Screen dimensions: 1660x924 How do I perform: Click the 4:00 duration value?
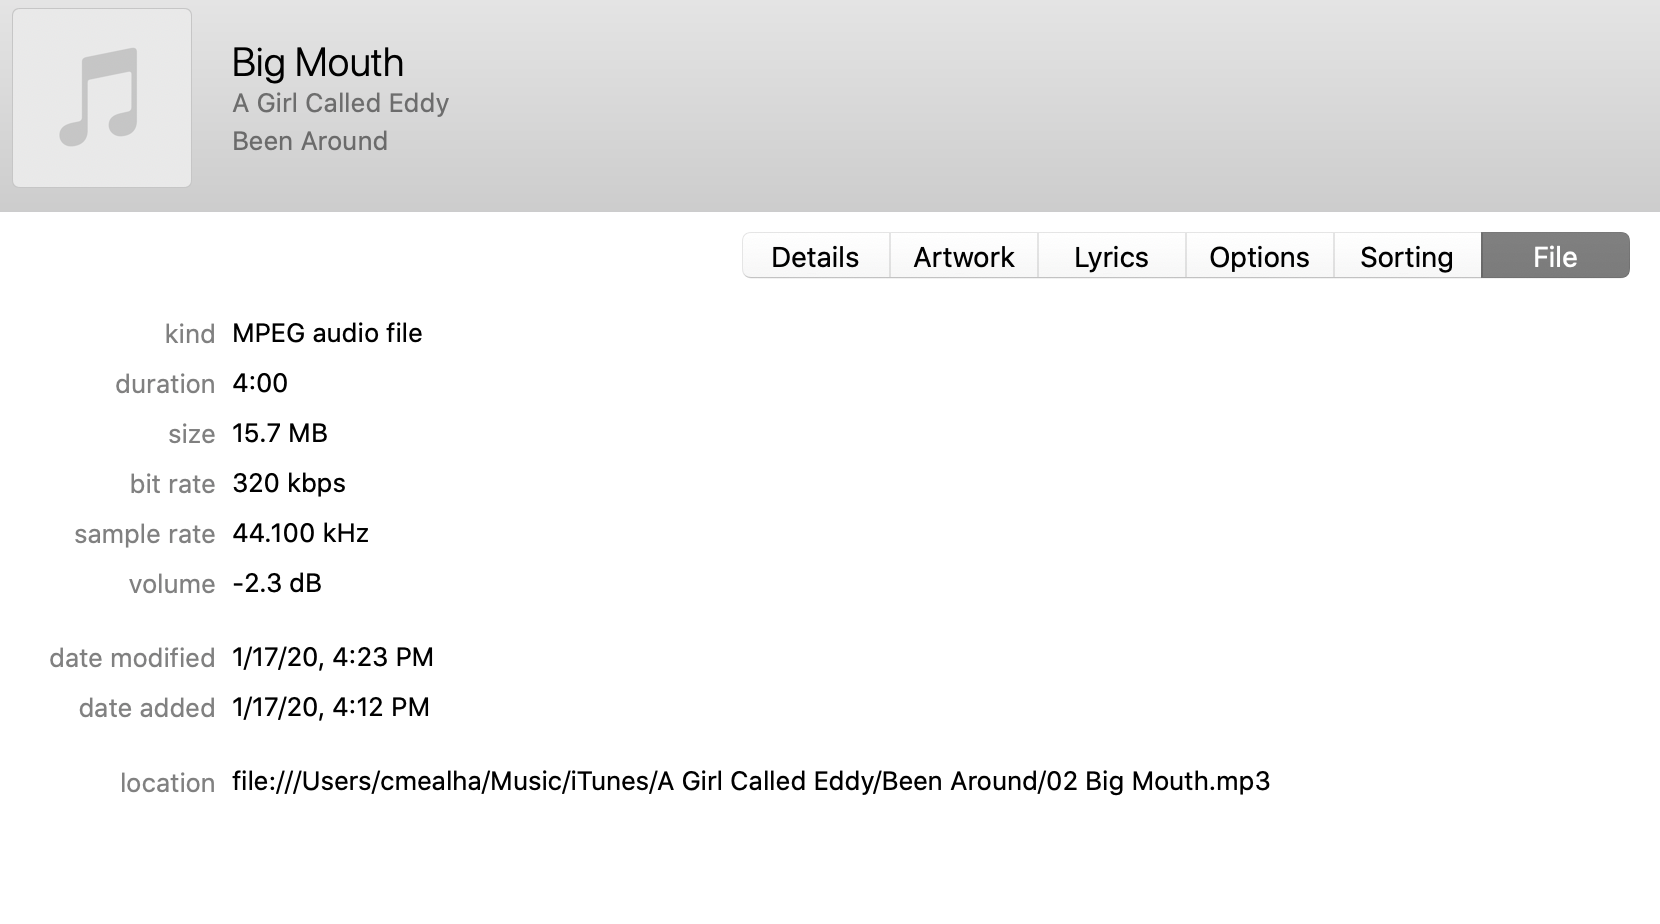[x=260, y=383]
